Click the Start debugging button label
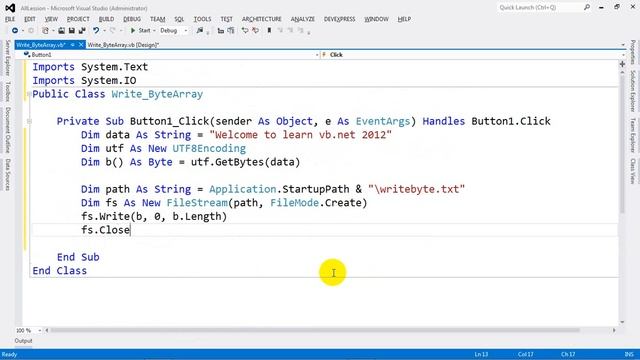Viewport: 640px width, 360px height. [x=144, y=31]
